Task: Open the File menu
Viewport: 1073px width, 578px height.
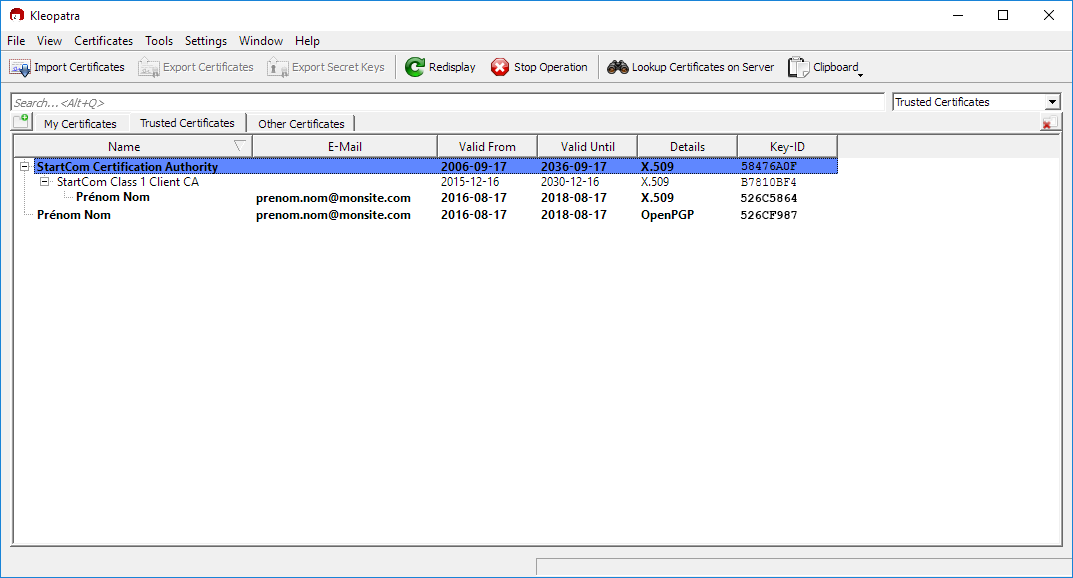Action: coord(16,41)
